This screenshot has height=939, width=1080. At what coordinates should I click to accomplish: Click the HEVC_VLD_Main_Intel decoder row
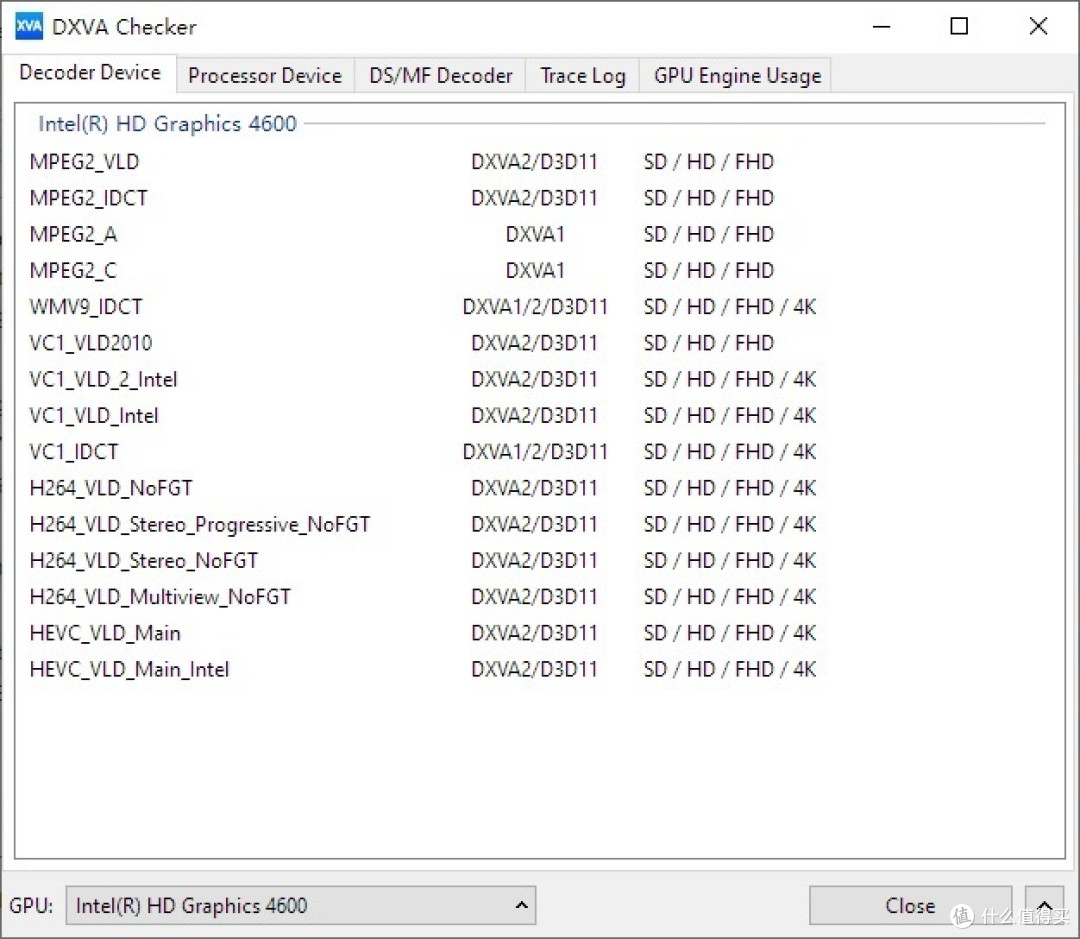129,669
